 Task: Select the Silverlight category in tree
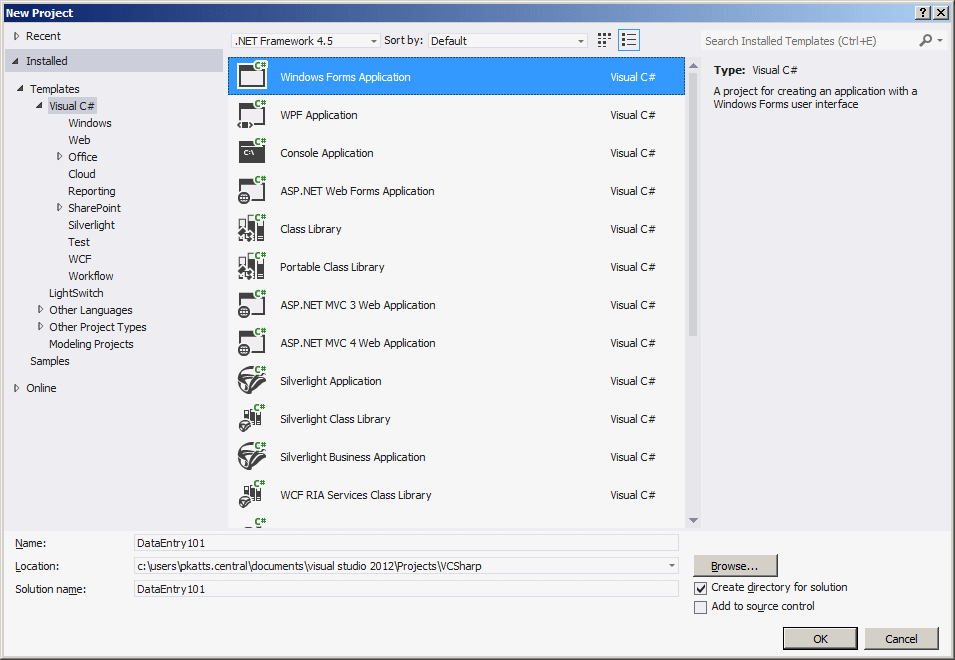91,225
